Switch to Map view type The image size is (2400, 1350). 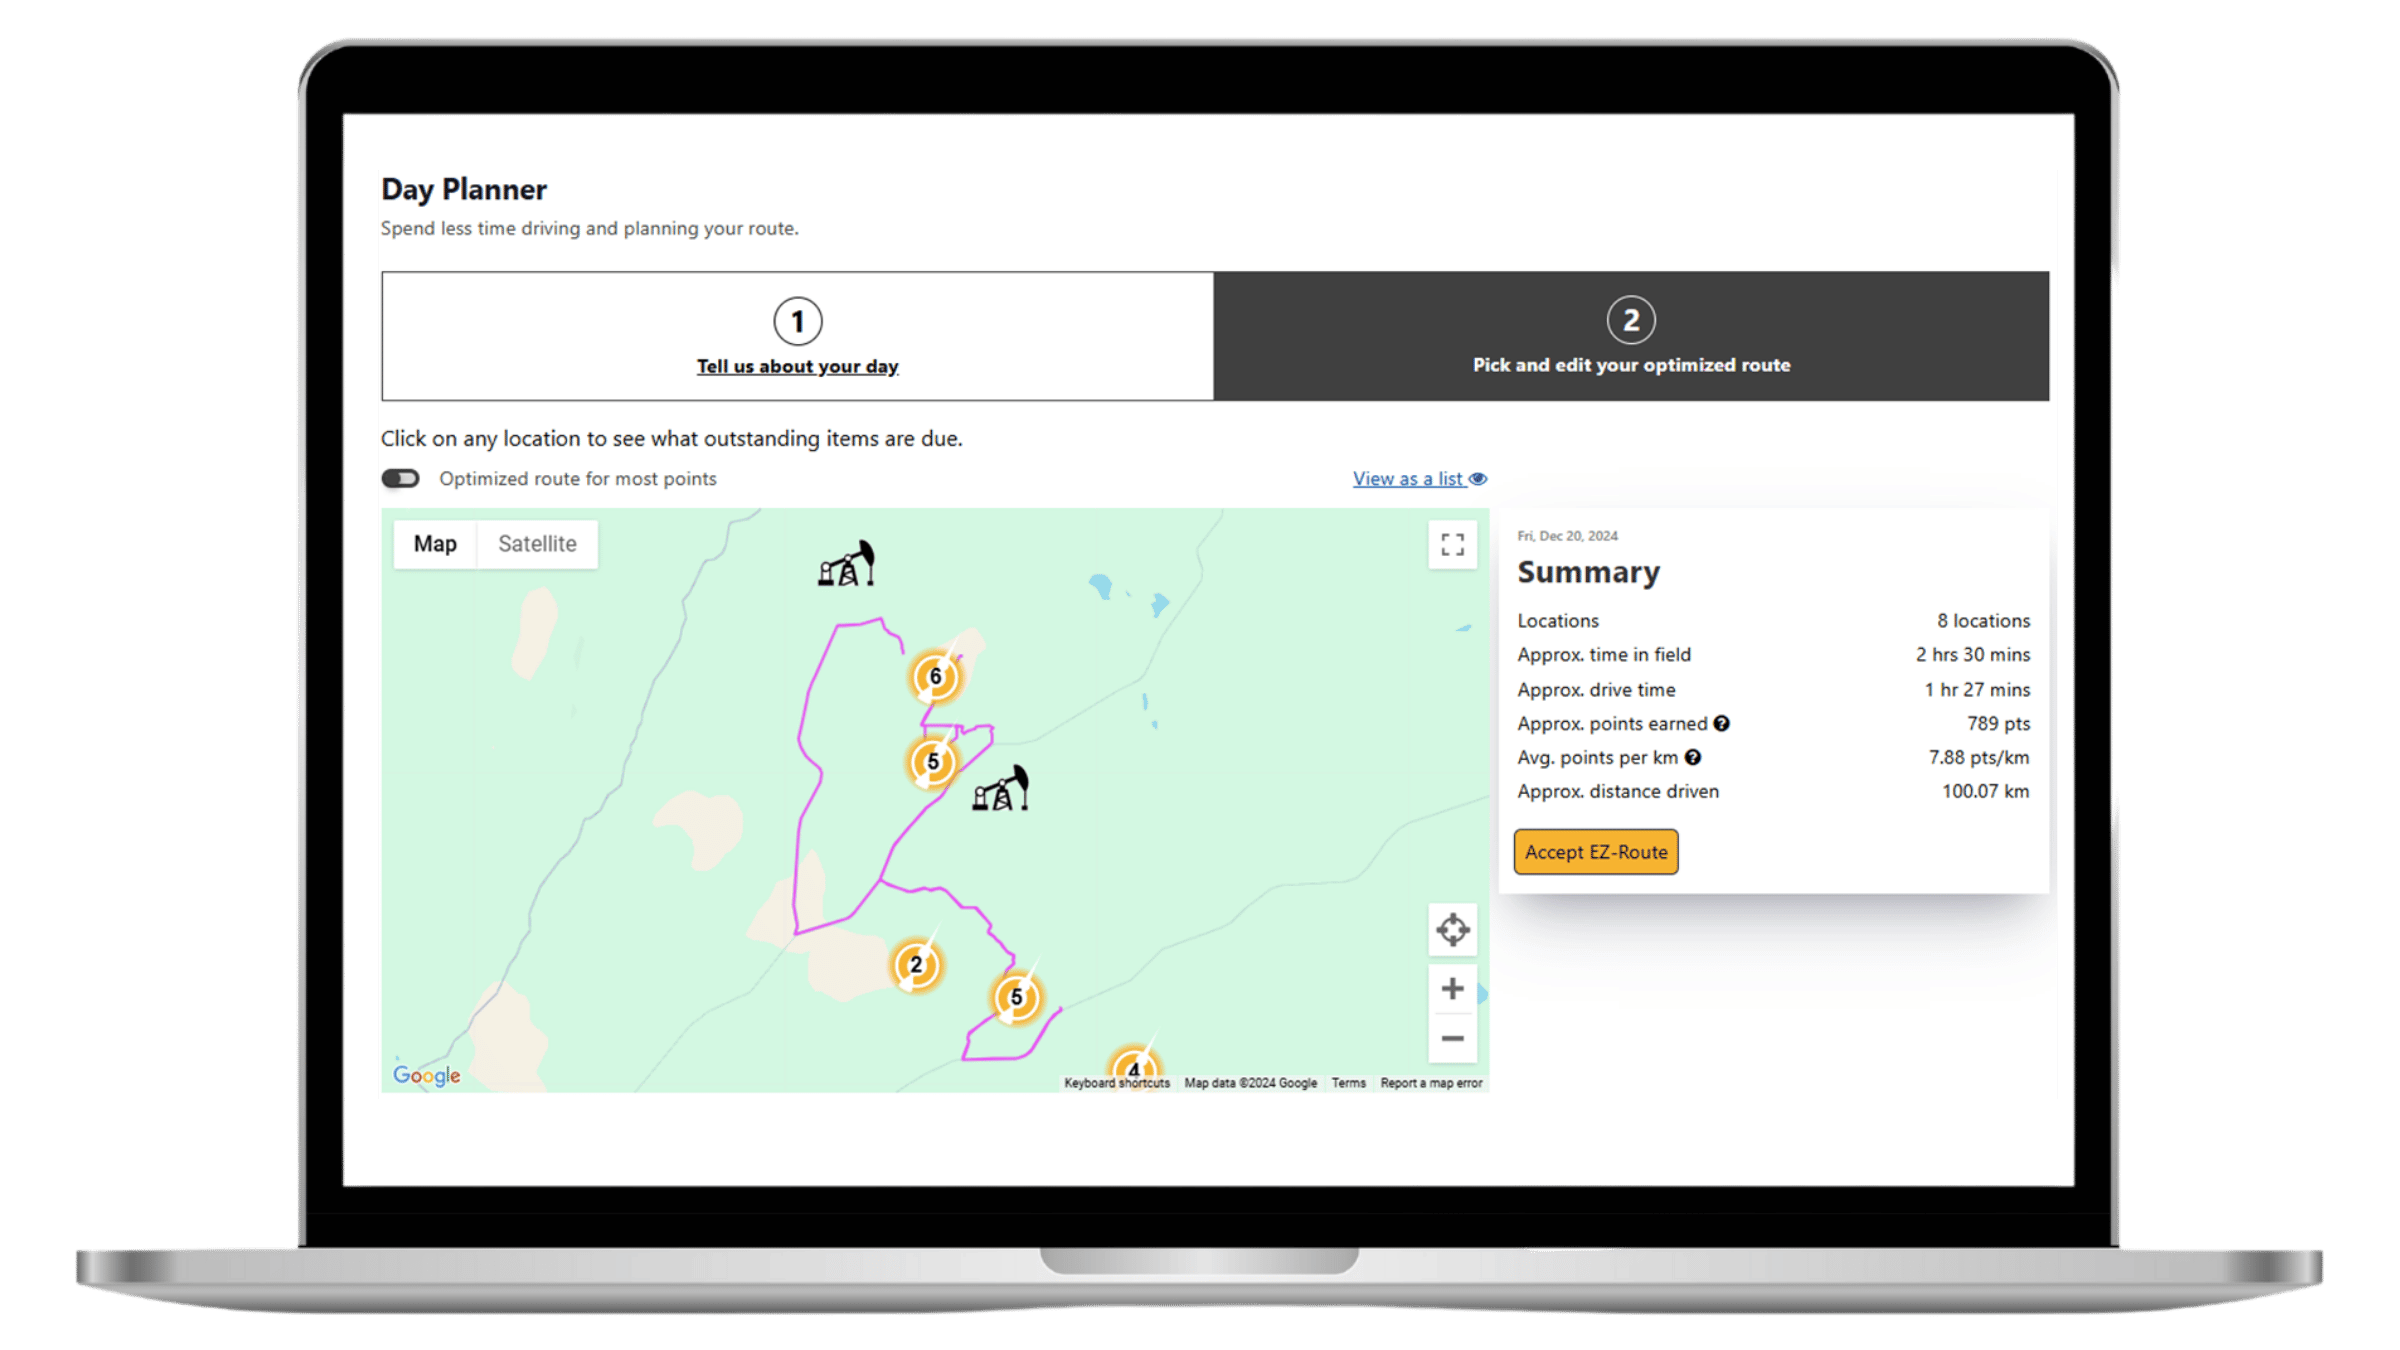[435, 544]
